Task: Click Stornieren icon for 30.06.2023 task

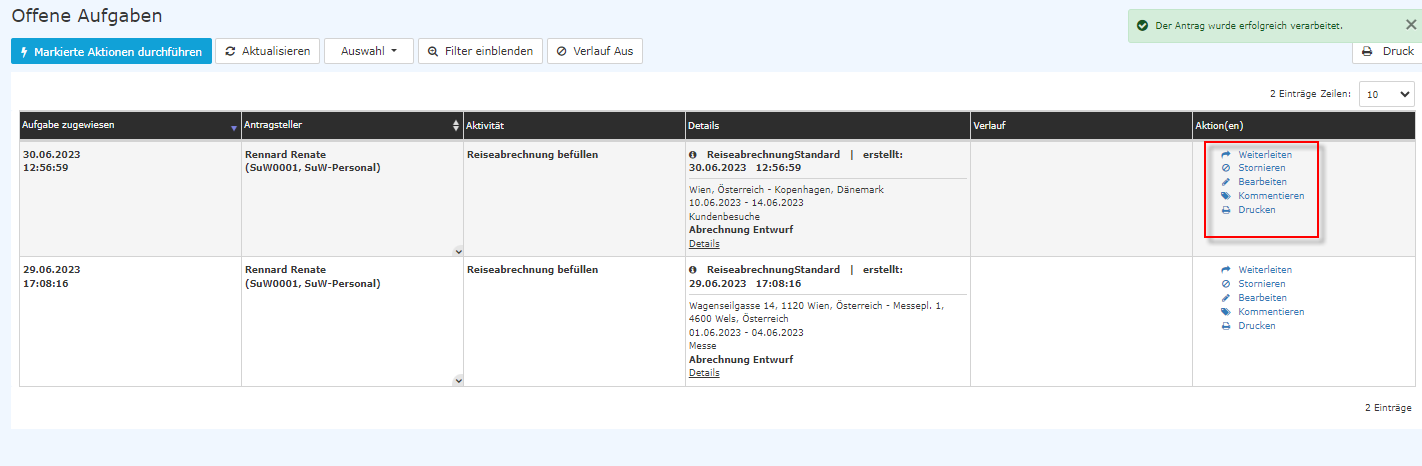Action: click(x=1226, y=169)
